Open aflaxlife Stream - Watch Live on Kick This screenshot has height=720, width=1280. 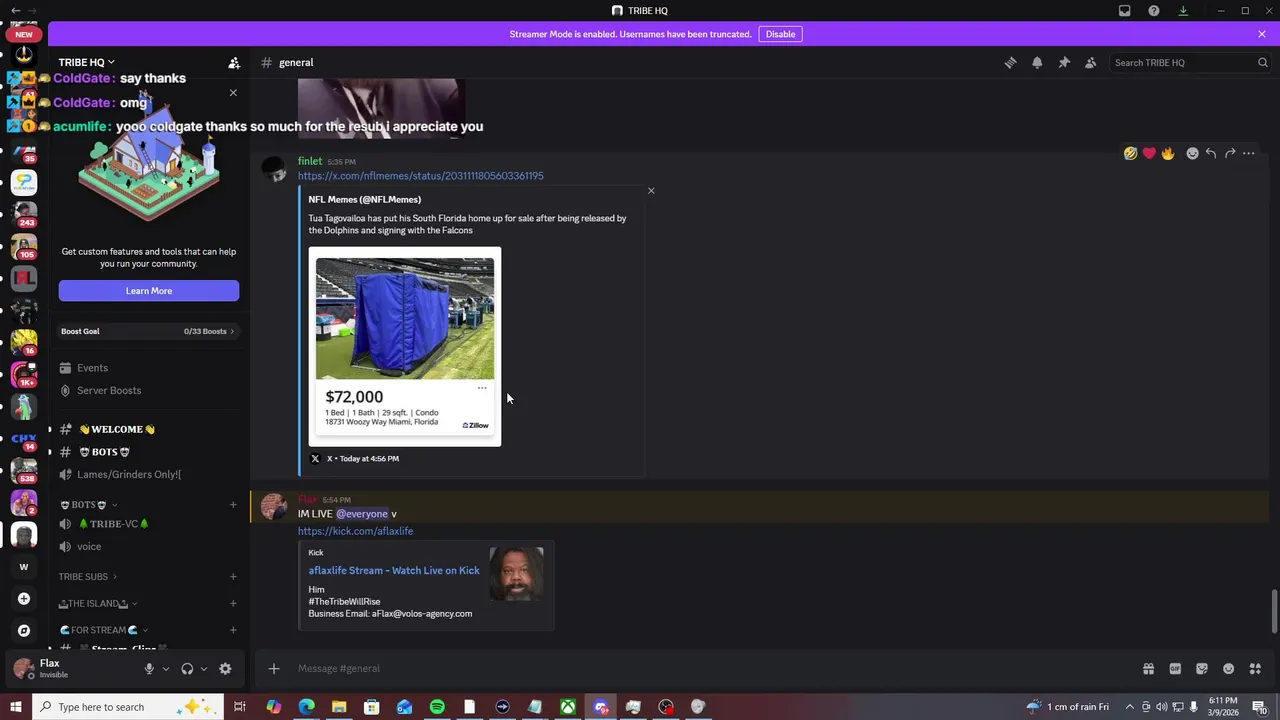(394, 571)
